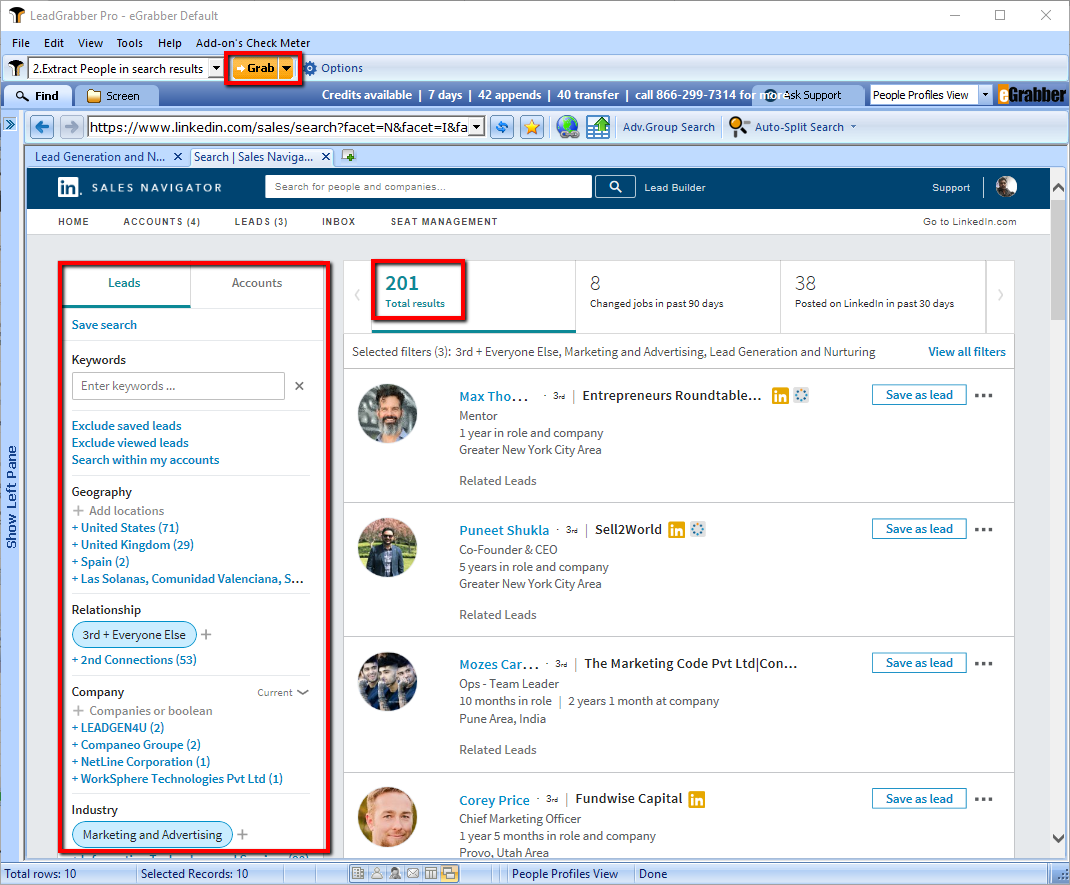1070x885 pixels.
Task: Click the Options gear icon
Action: pyautogui.click(x=310, y=68)
